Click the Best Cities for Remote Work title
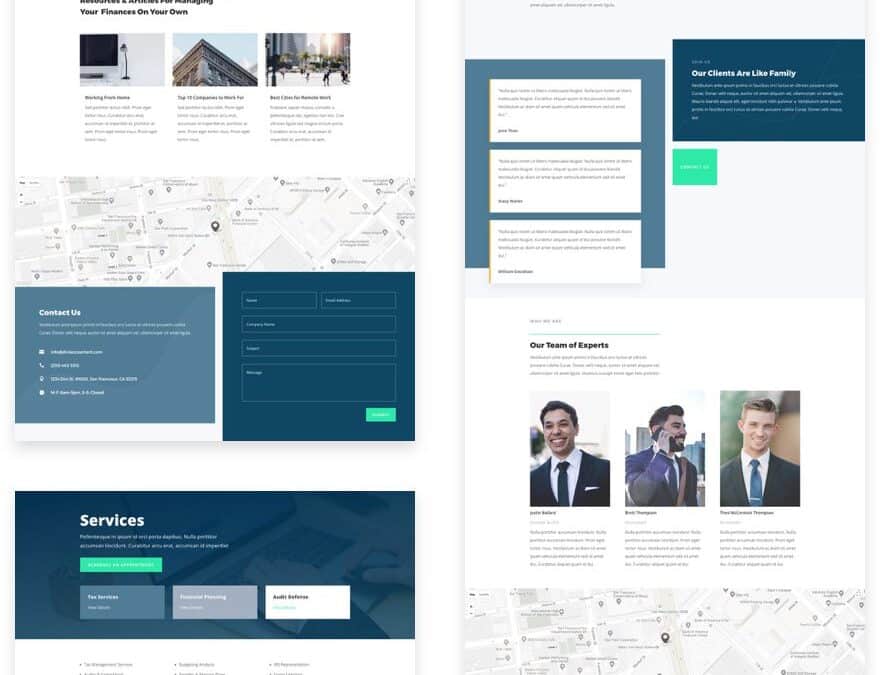Screen dimensions: 880x675 pos(300,98)
